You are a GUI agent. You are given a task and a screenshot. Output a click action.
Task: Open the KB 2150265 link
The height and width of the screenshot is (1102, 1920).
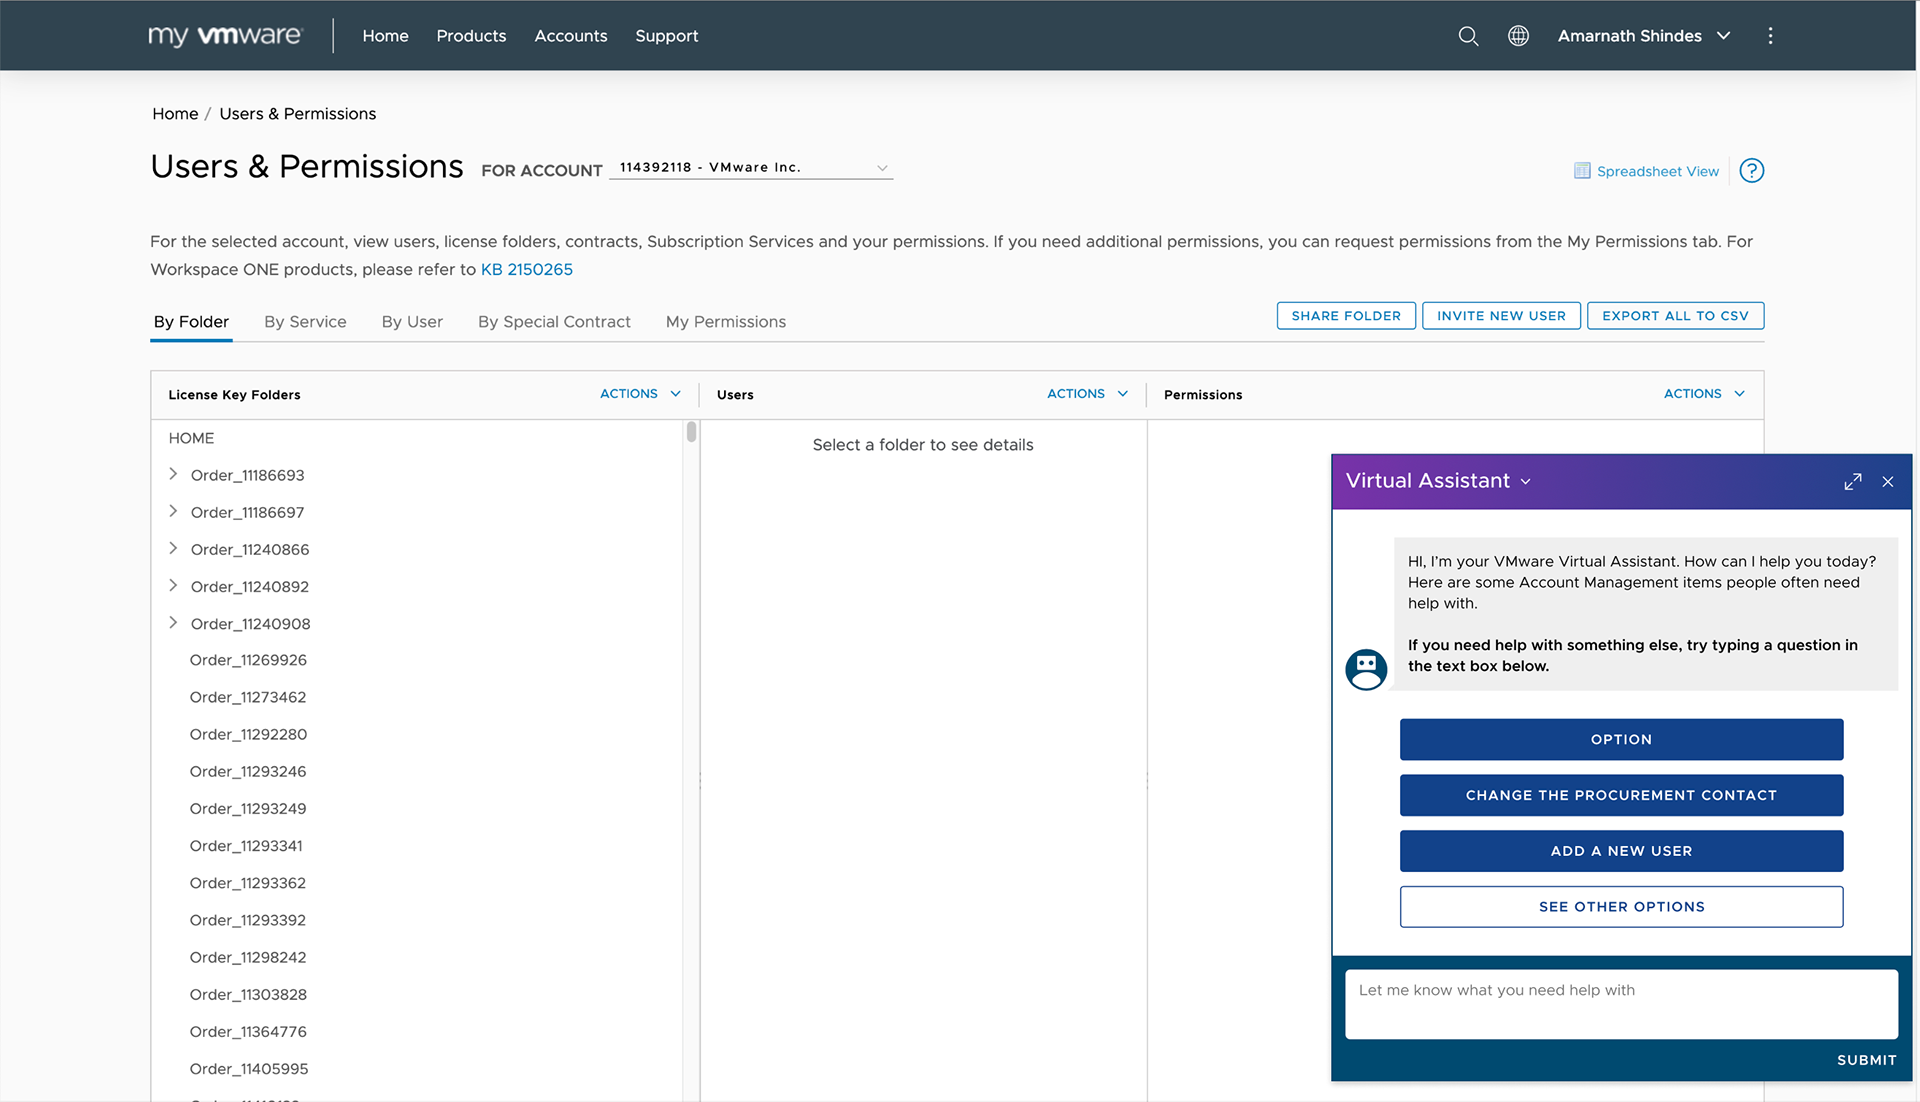527,270
